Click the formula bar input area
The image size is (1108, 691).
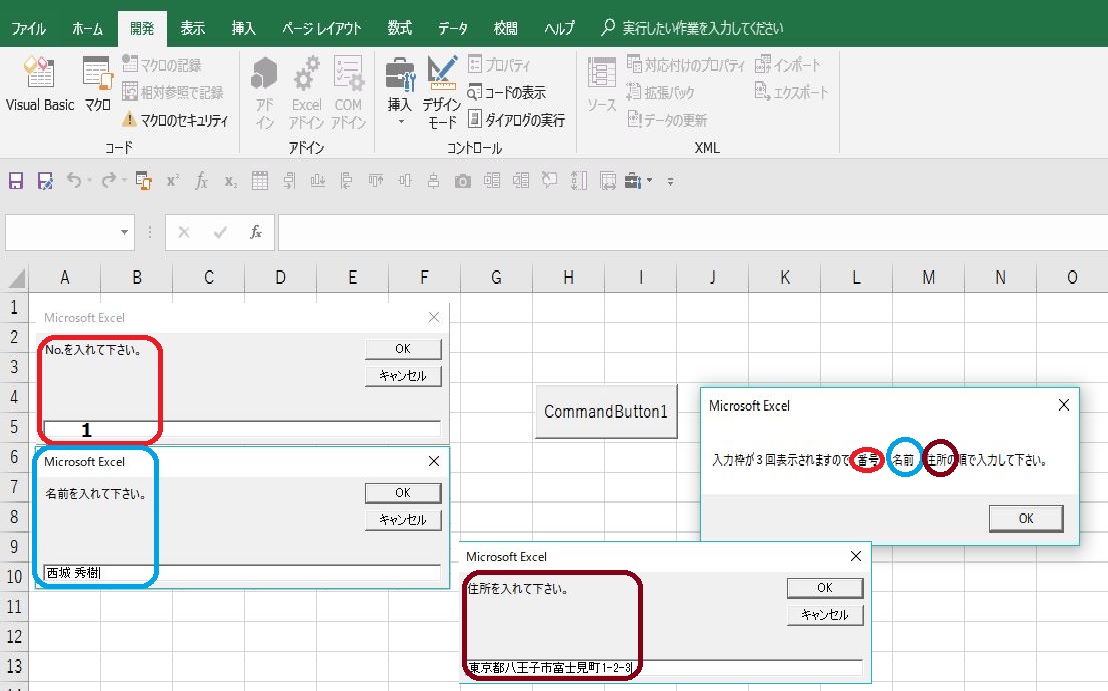(692, 232)
